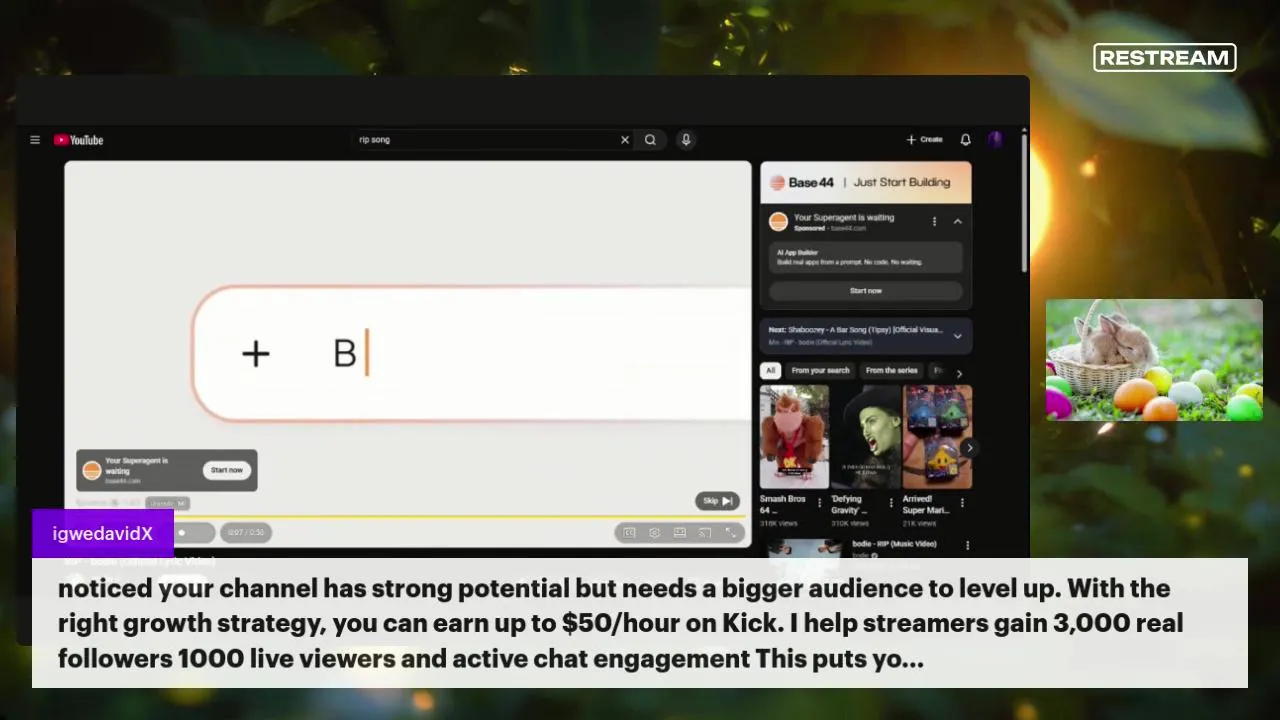Click the yellow ad progress bar
The height and width of the screenshot is (720, 1280).
pyautogui.click(x=408, y=517)
